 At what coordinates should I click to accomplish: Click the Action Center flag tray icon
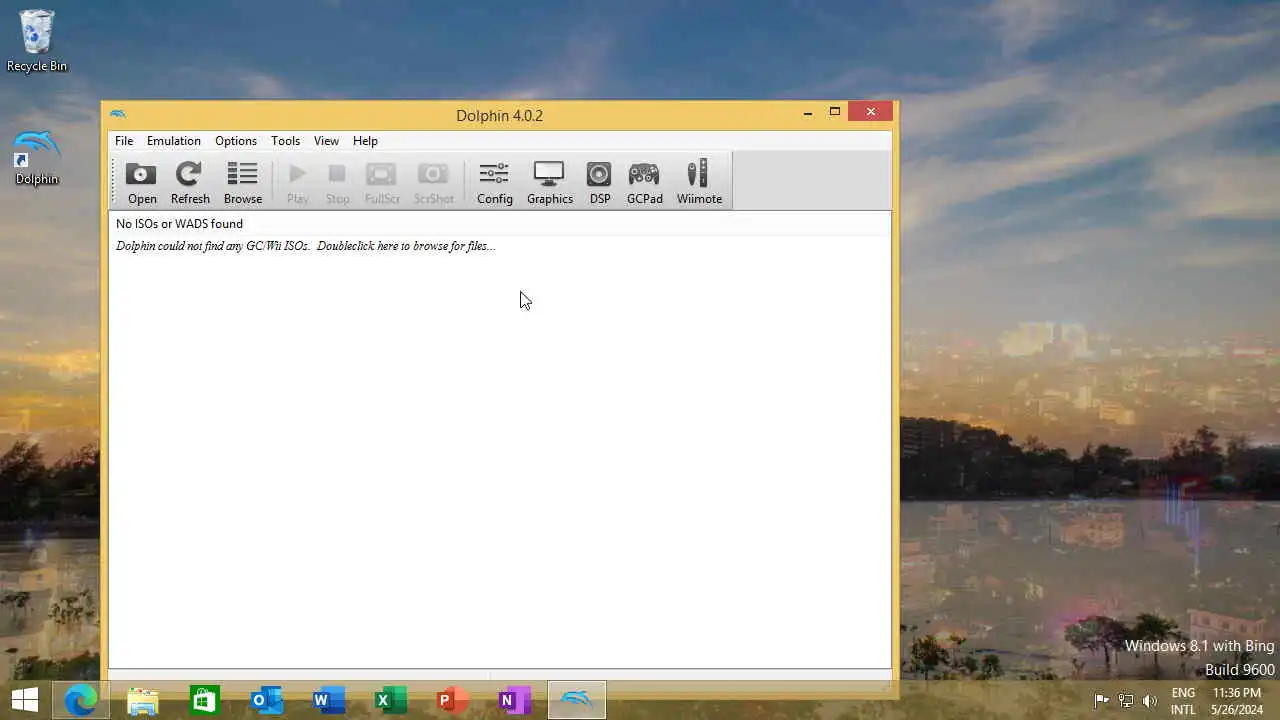1101,701
